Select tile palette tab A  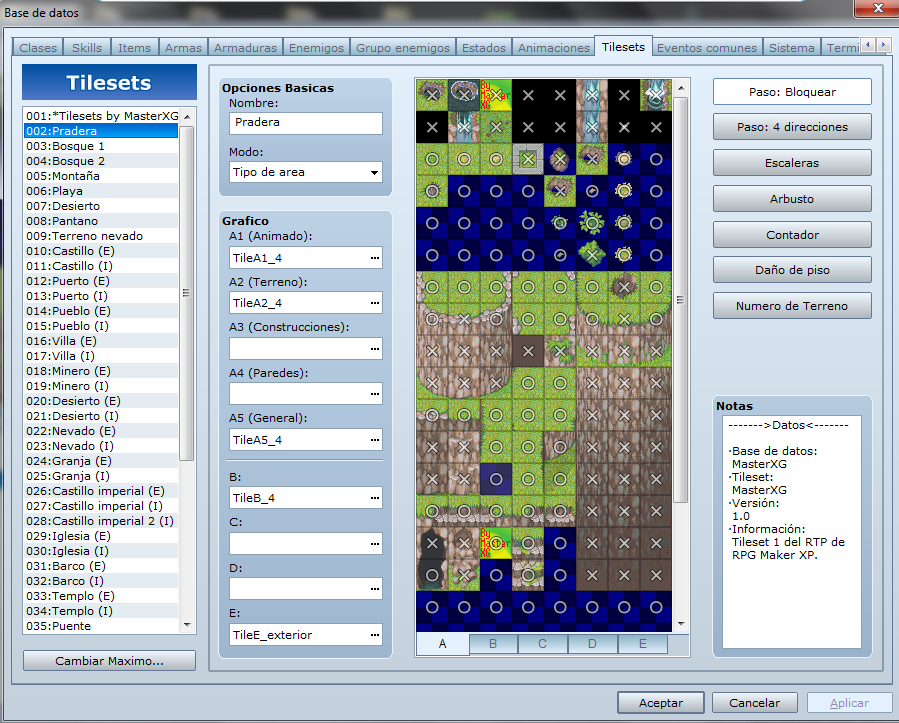[443, 643]
